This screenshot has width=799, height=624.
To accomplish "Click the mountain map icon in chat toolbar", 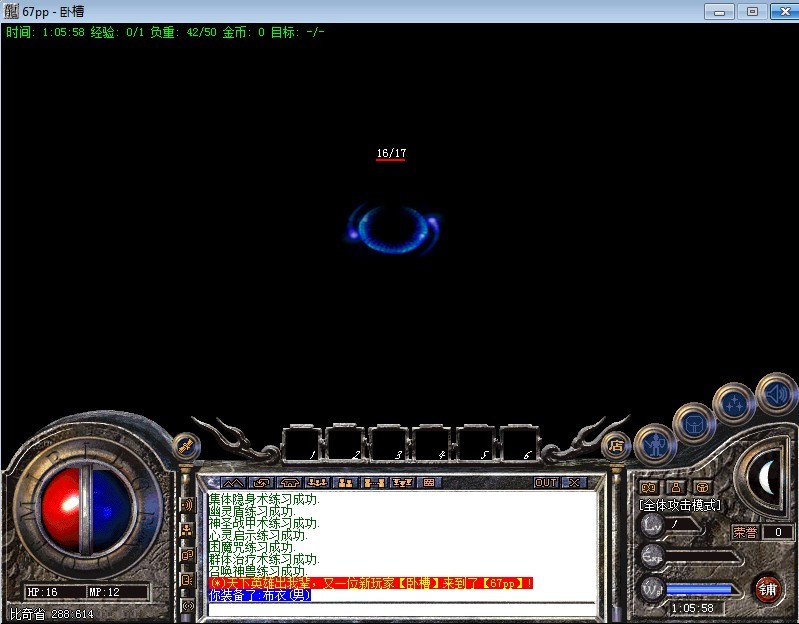I will click(x=234, y=482).
